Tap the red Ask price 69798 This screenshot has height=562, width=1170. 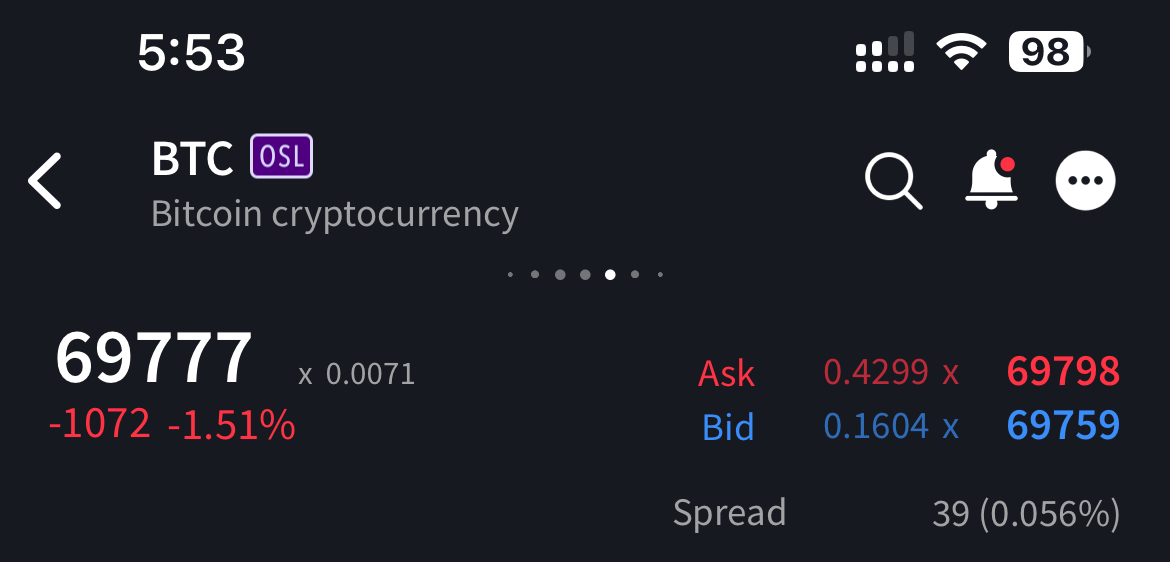point(1063,371)
